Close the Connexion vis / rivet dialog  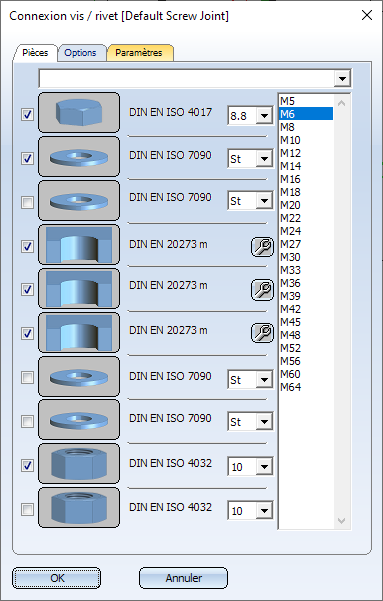367,15
